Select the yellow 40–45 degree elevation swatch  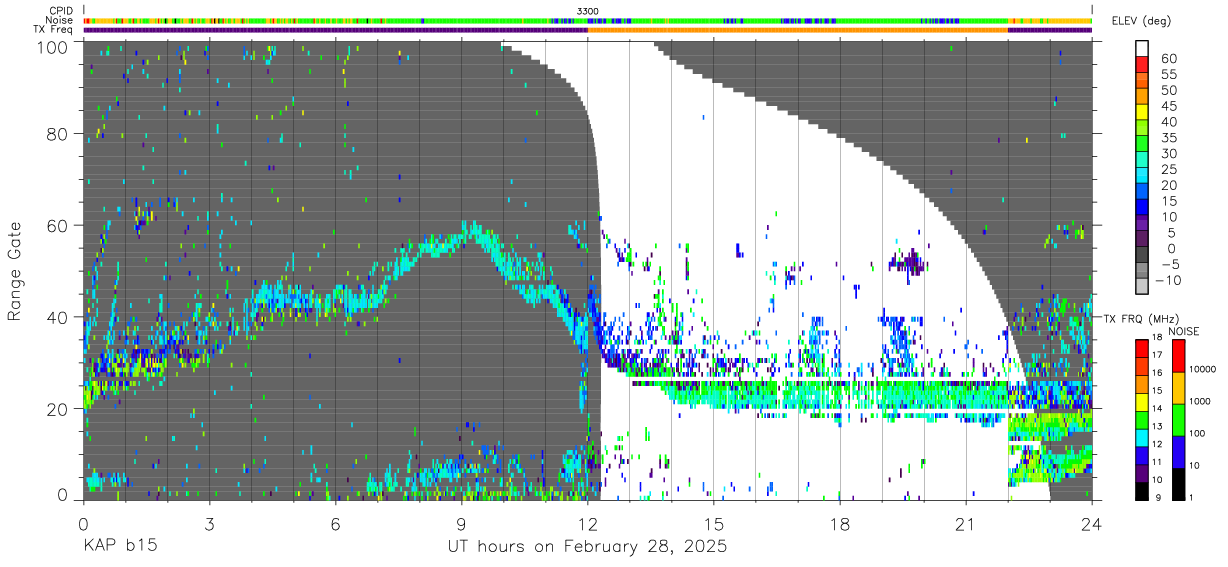(1143, 113)
